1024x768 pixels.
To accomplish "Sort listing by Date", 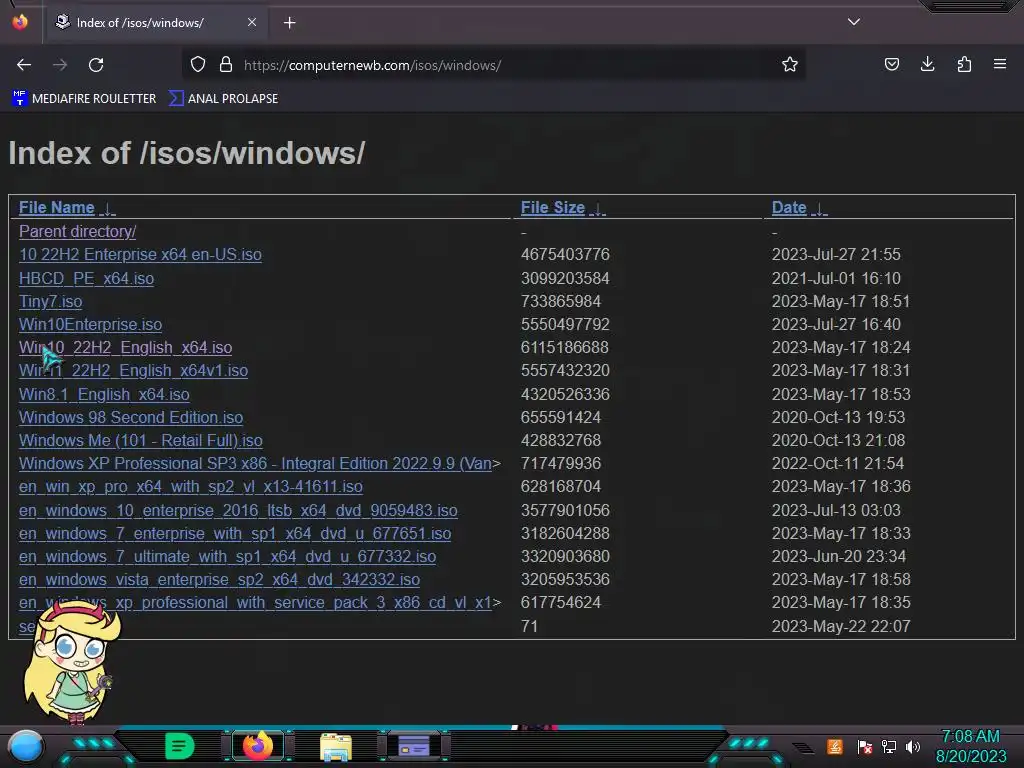I will (x=789, y=208).
